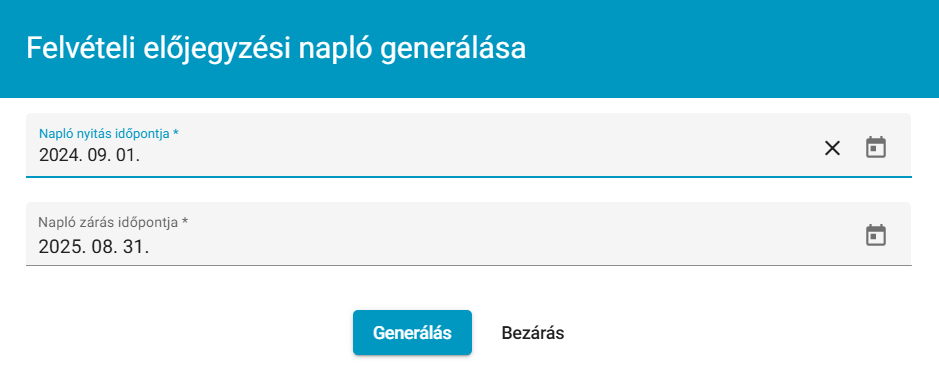This screenshot has width=939, height=374.
Task: Place cursor in date value 2024. 09. 01.
Action: [x=89, y=156]
